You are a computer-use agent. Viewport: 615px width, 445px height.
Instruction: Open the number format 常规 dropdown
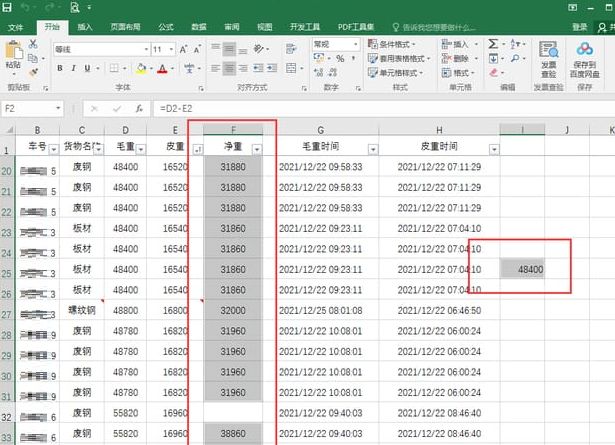tap(355, 44)
